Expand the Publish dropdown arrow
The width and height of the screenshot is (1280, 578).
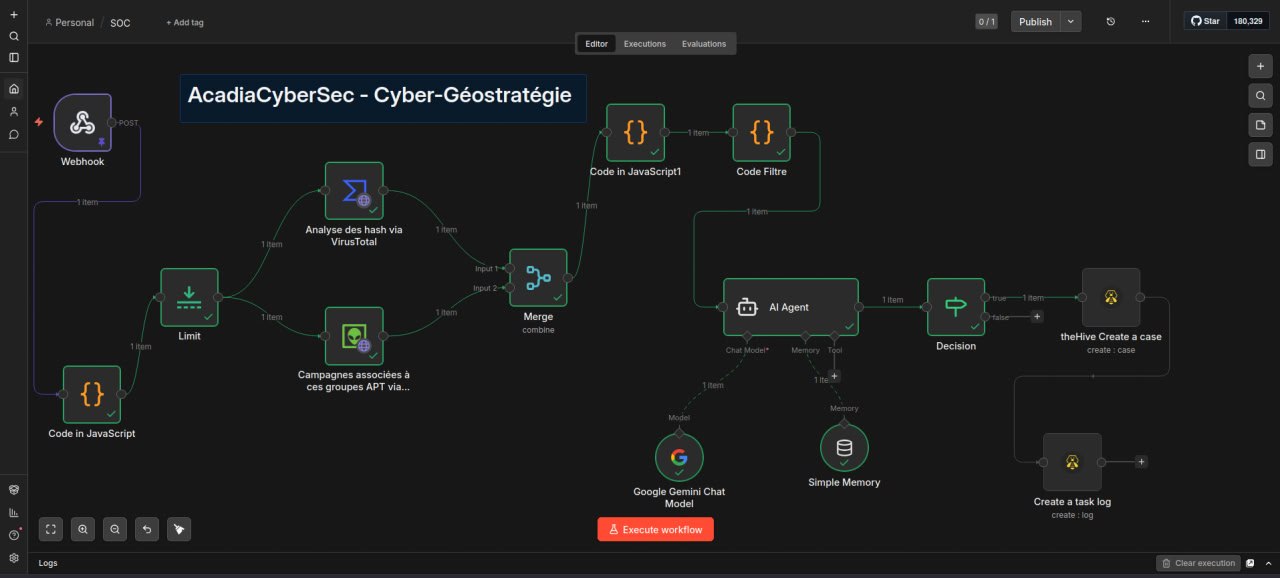[1071, 21]
